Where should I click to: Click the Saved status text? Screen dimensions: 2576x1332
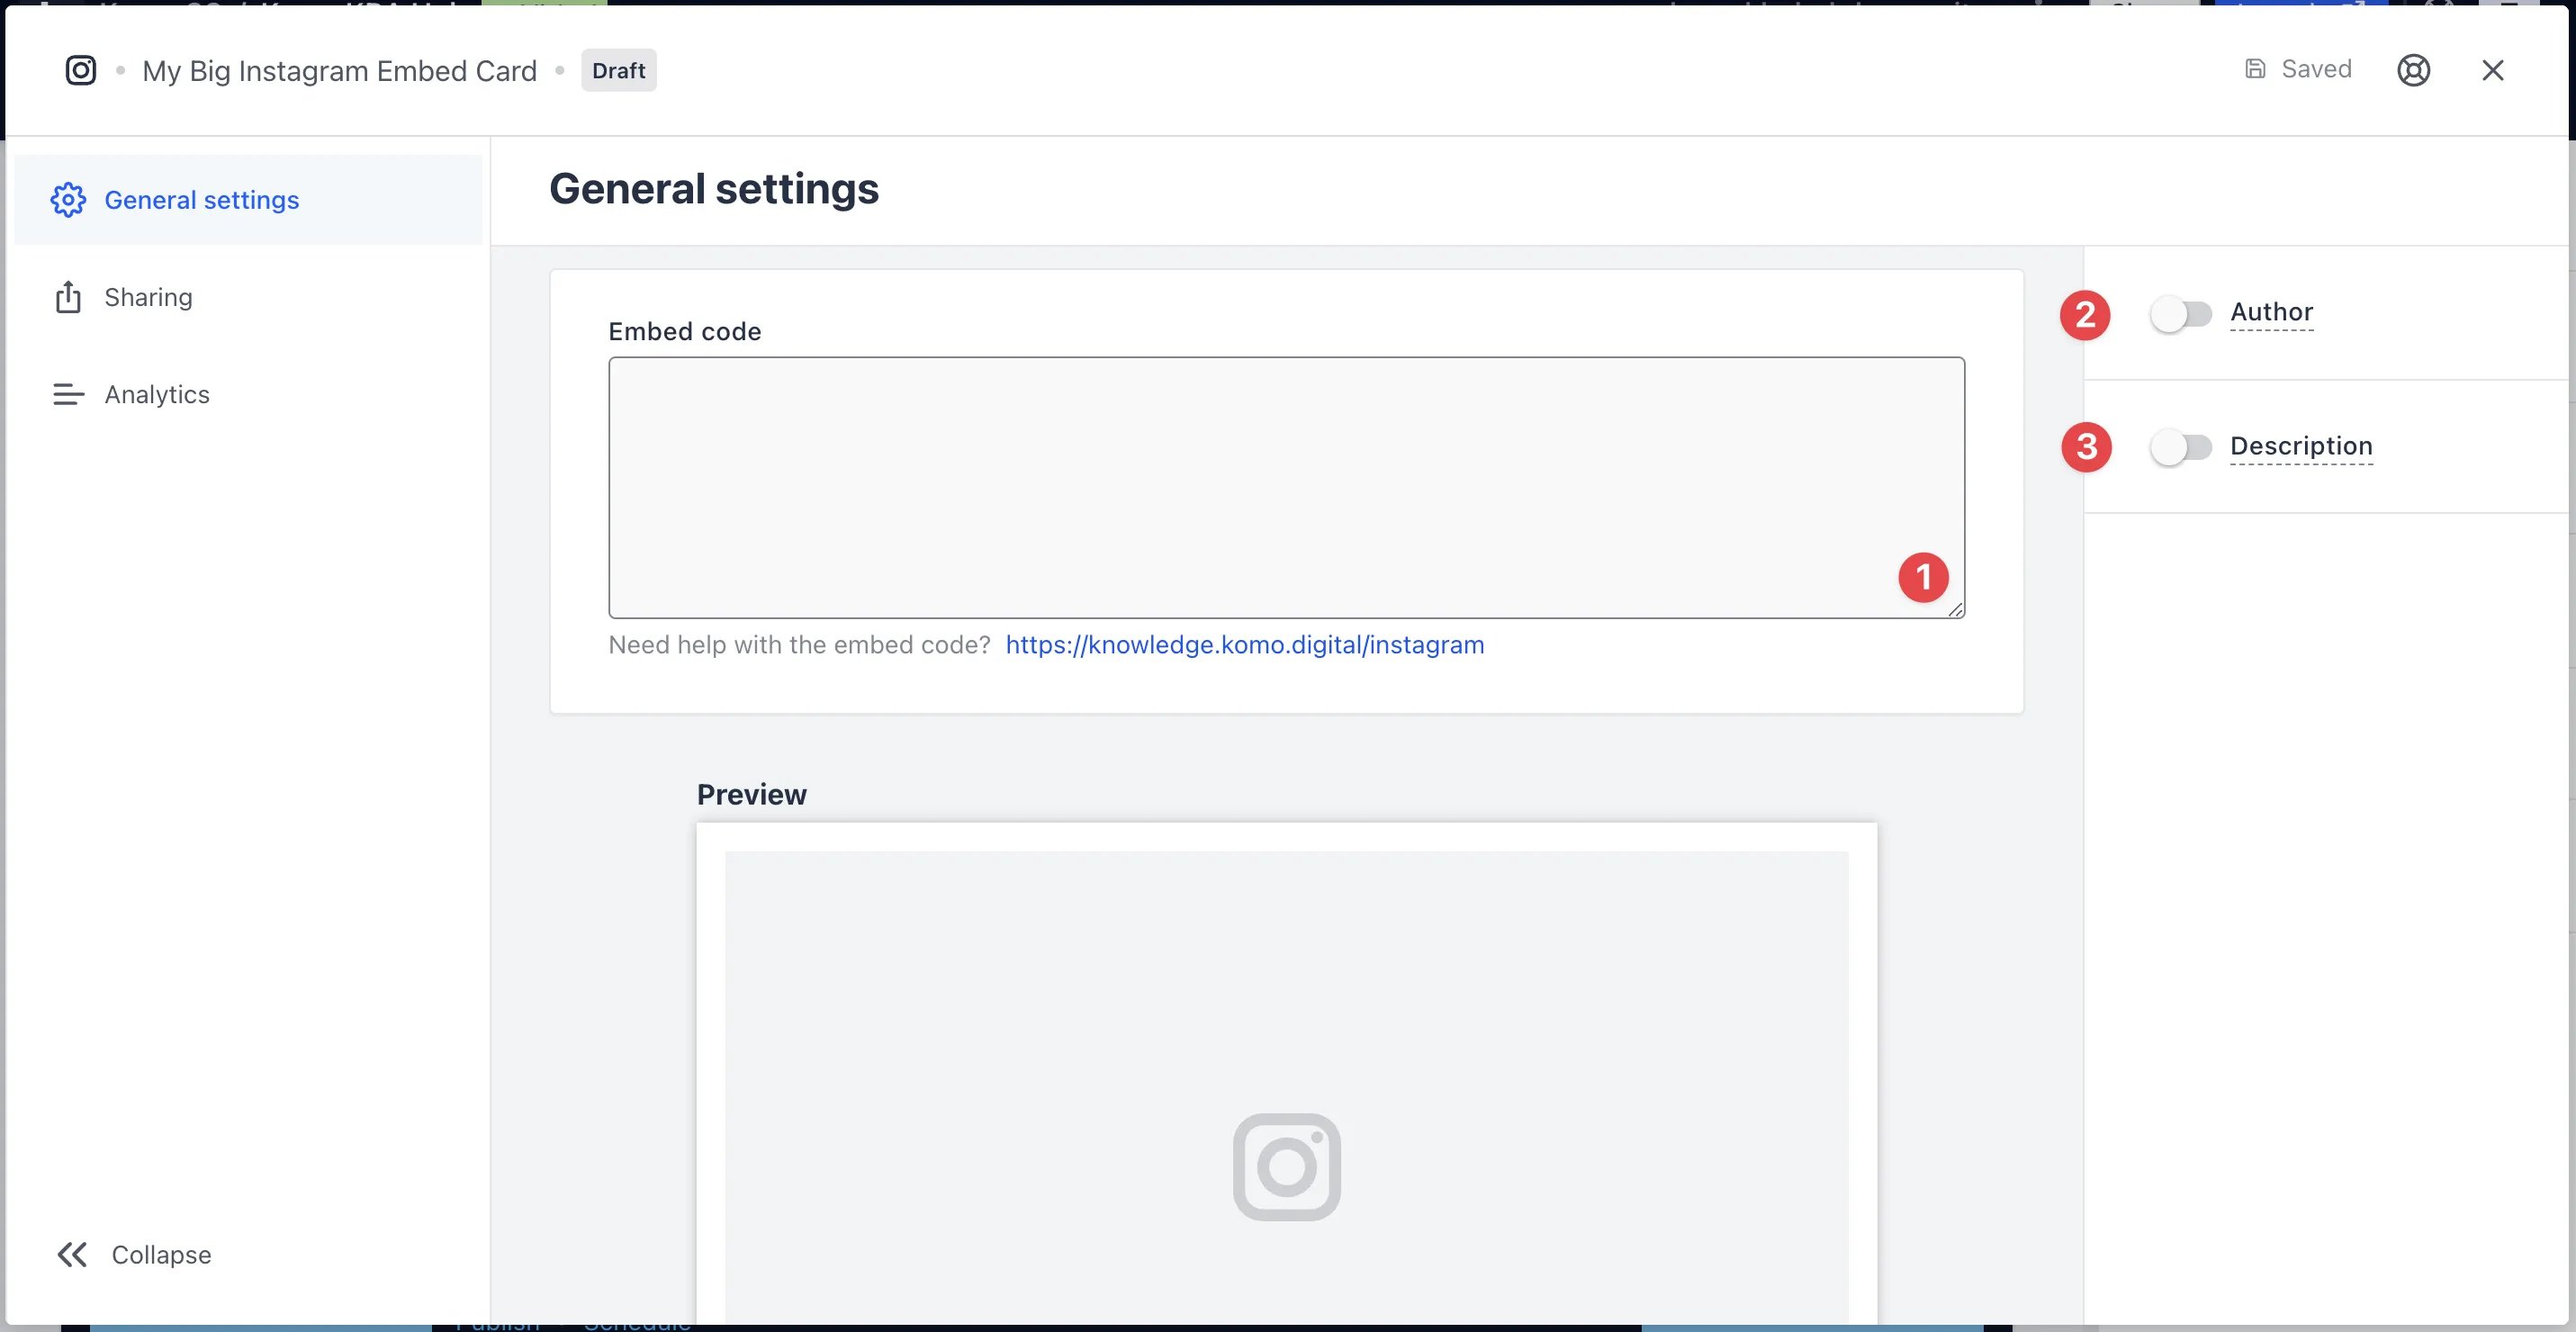pos(2316,69)
